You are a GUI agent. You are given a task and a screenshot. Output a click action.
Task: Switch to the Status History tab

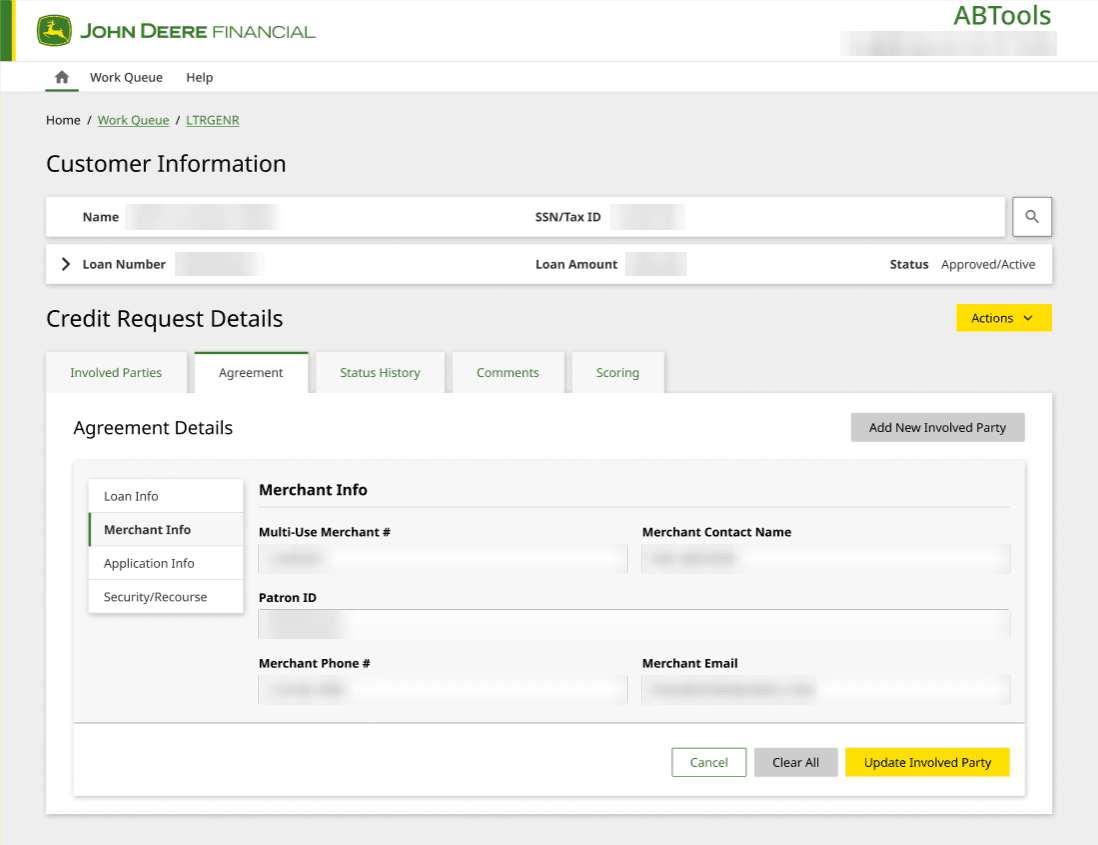pyautogui.click(x=380, y=372)
